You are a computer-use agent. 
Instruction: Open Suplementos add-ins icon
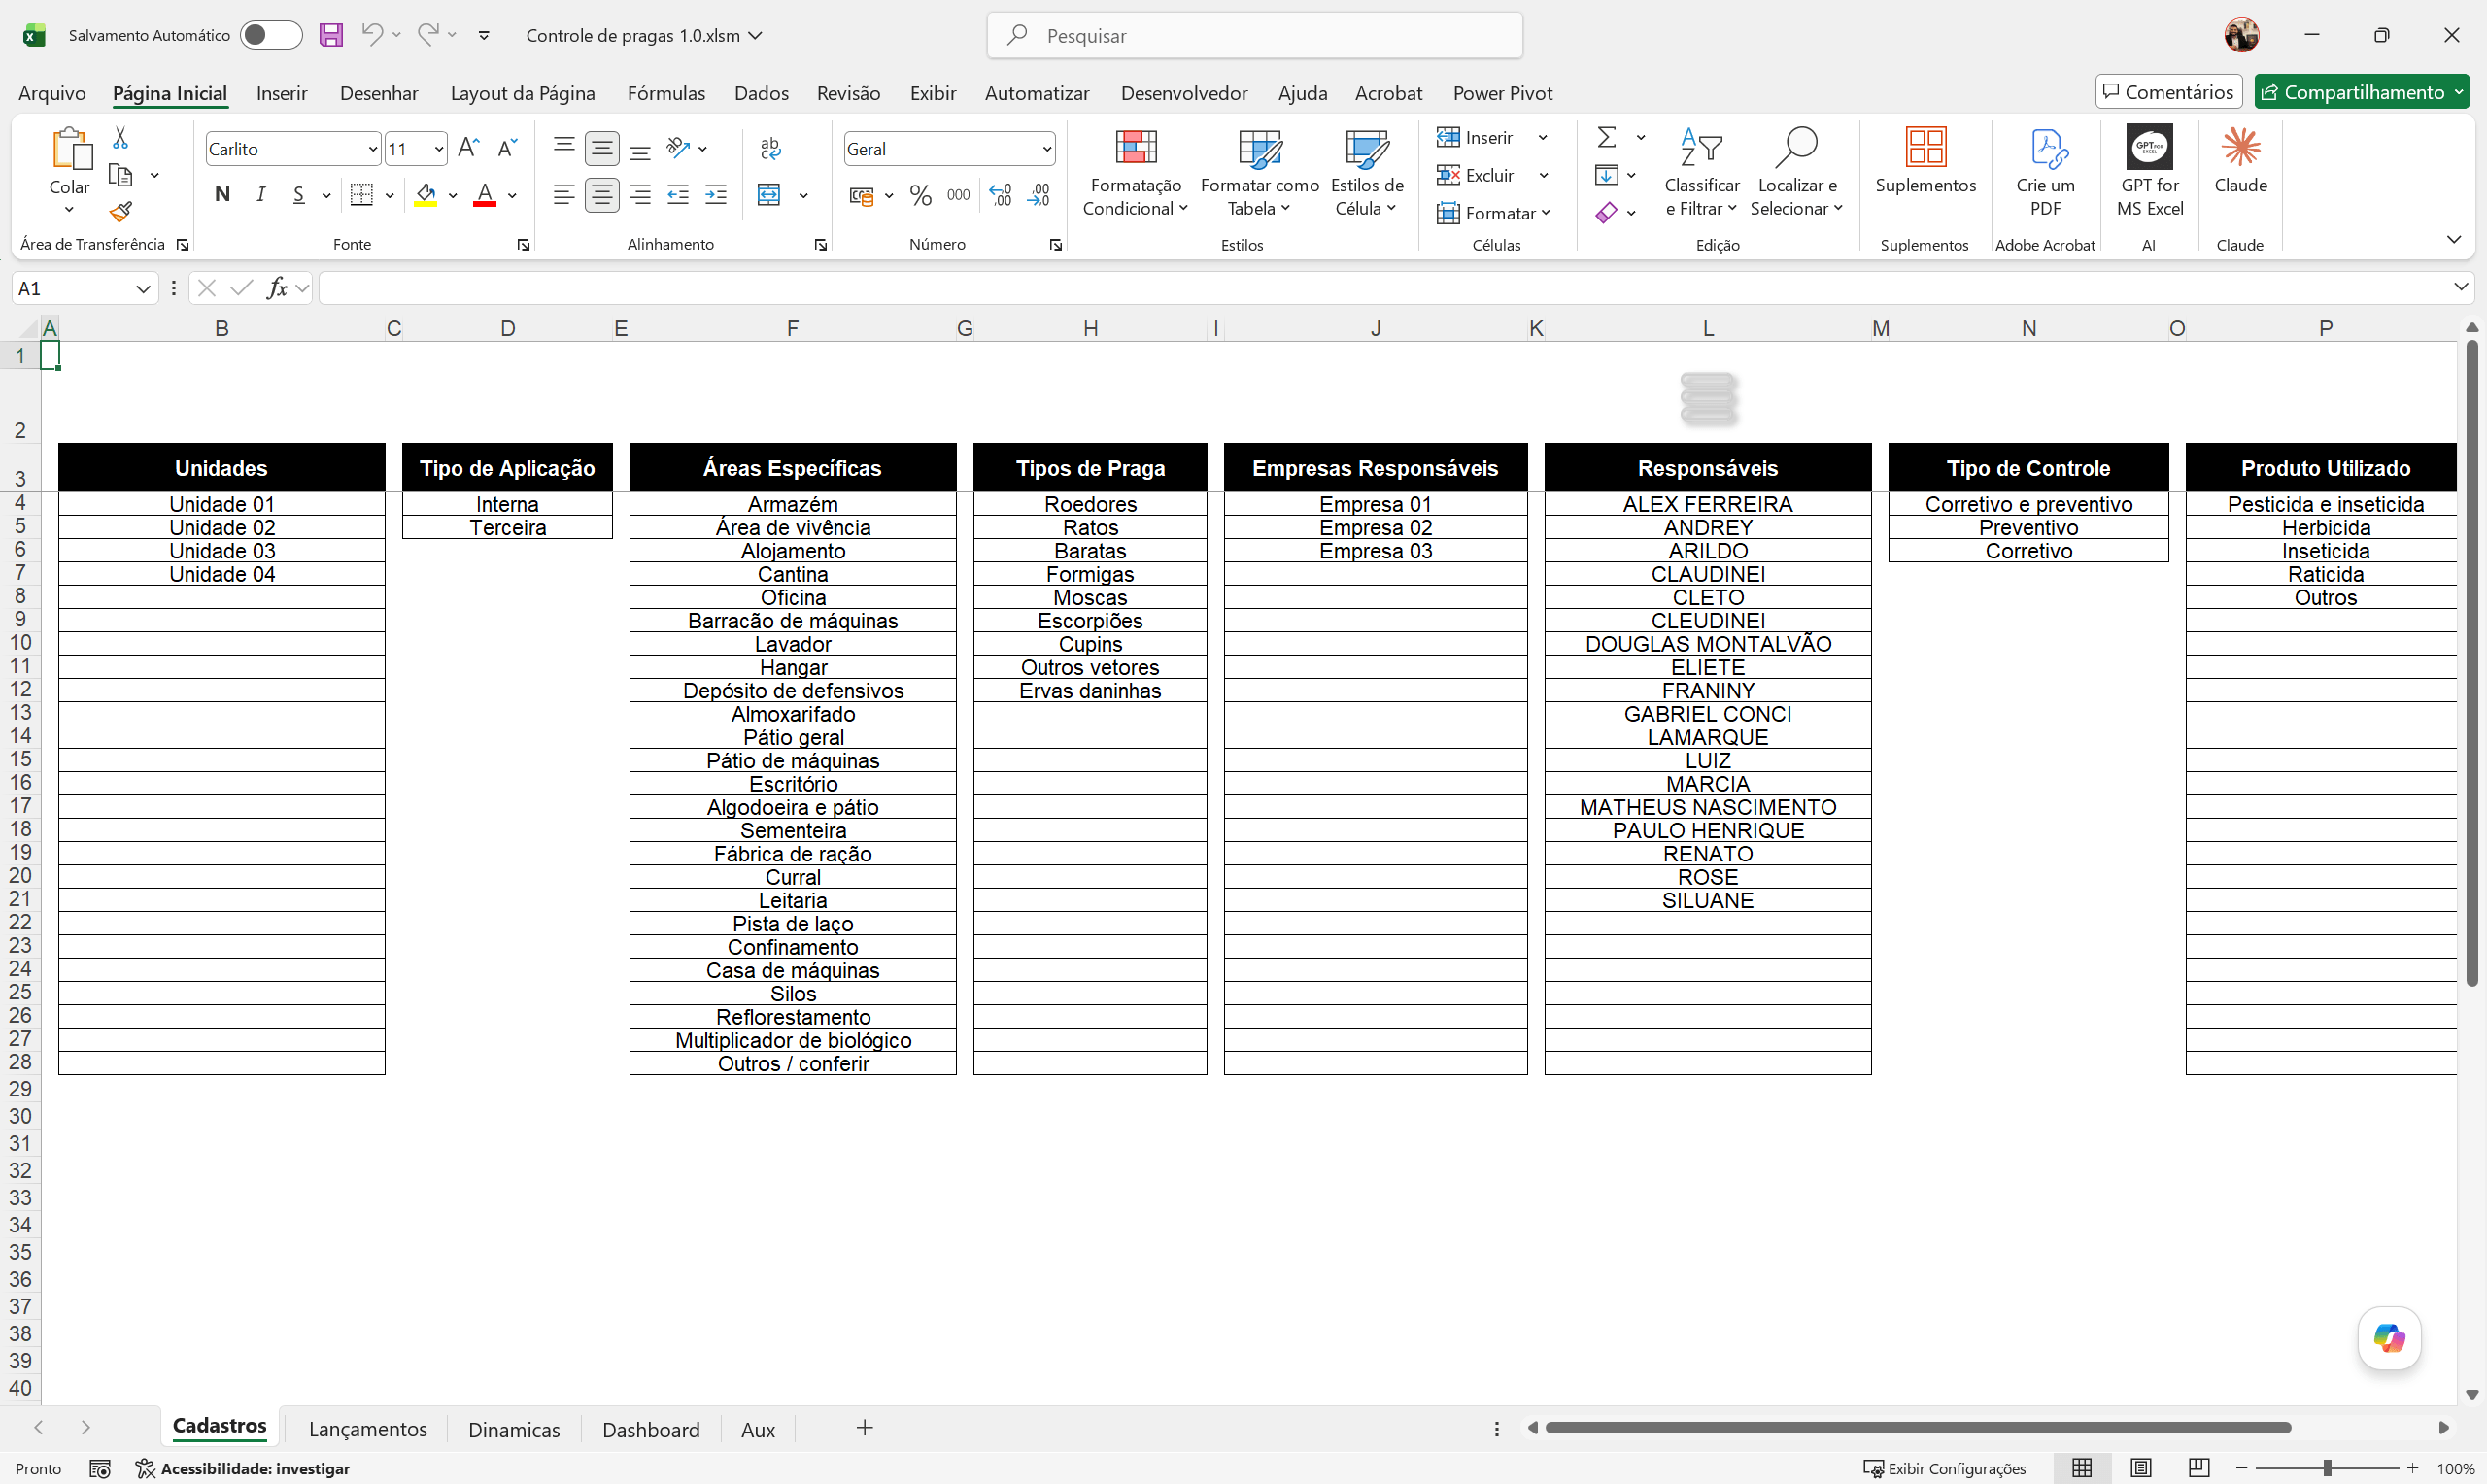(x=1925, y=147)
